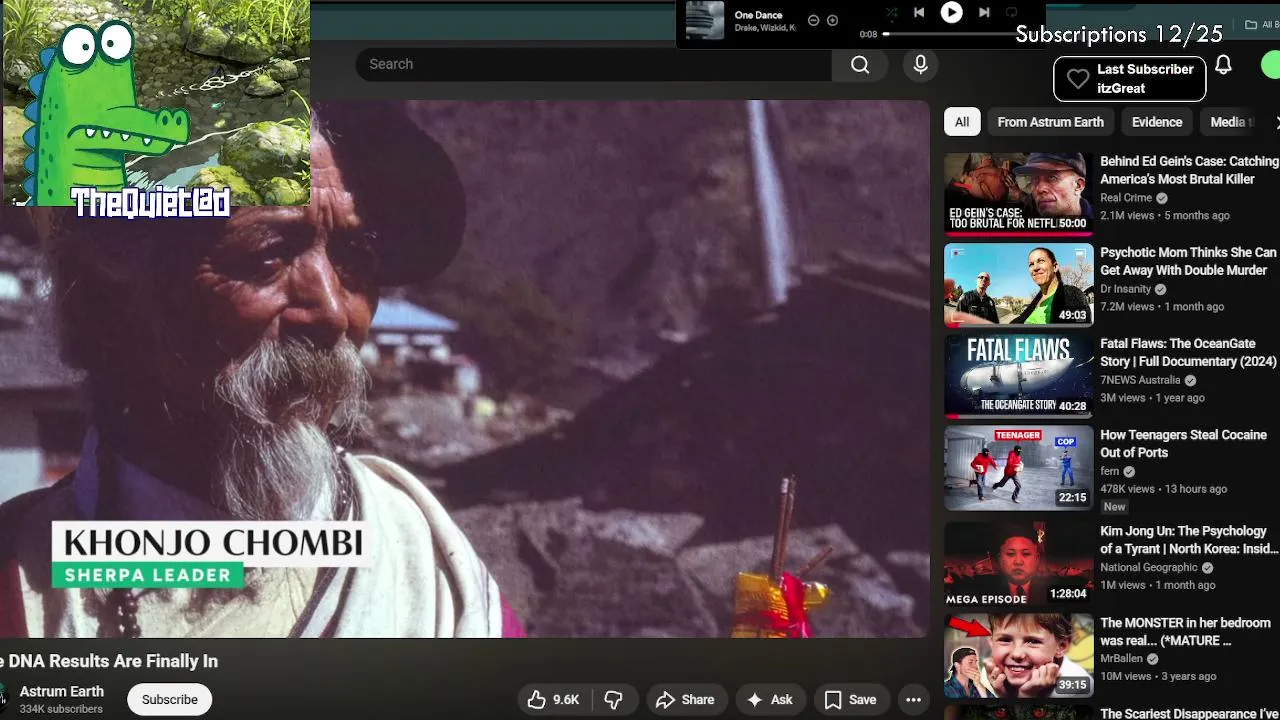Dislike the video with thumbs down
This screenshot has width=1280, height=720.
click(614, 700)
